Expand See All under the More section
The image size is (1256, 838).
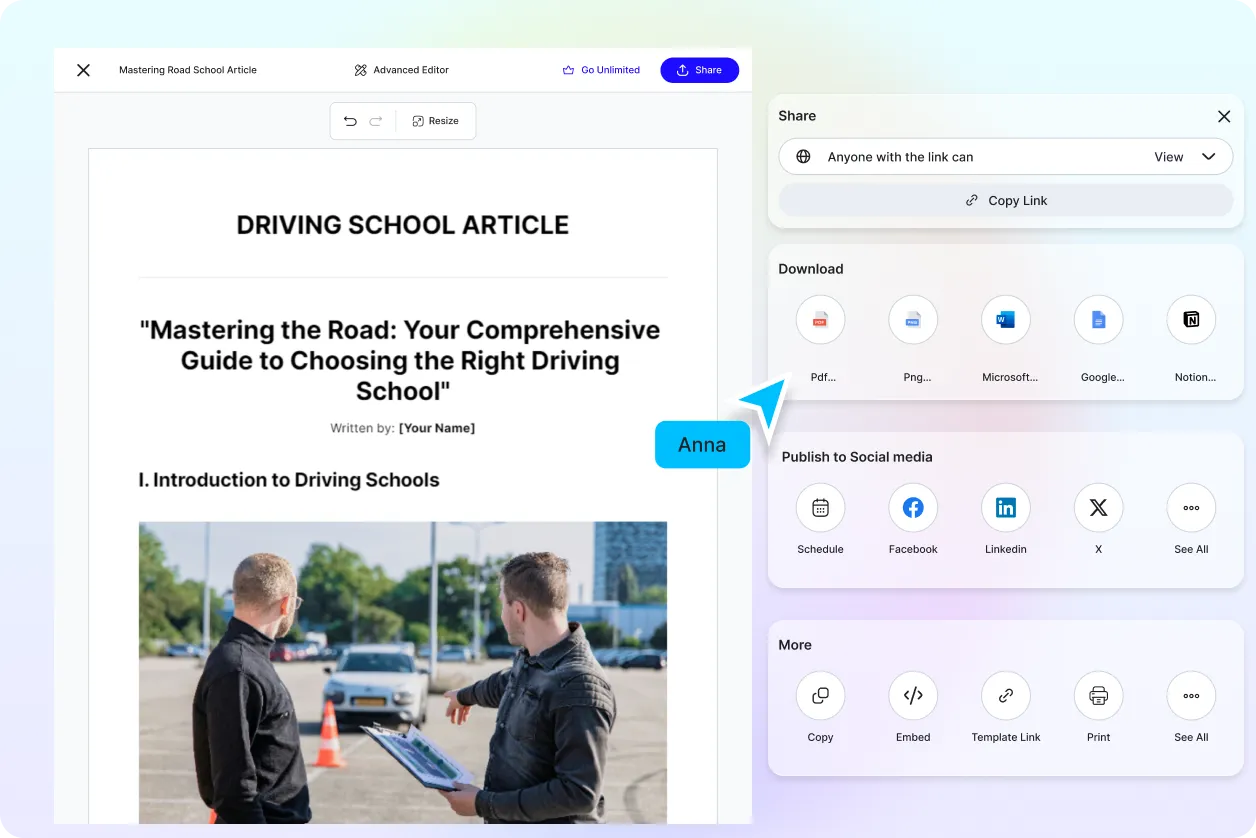click(1191, 695)
